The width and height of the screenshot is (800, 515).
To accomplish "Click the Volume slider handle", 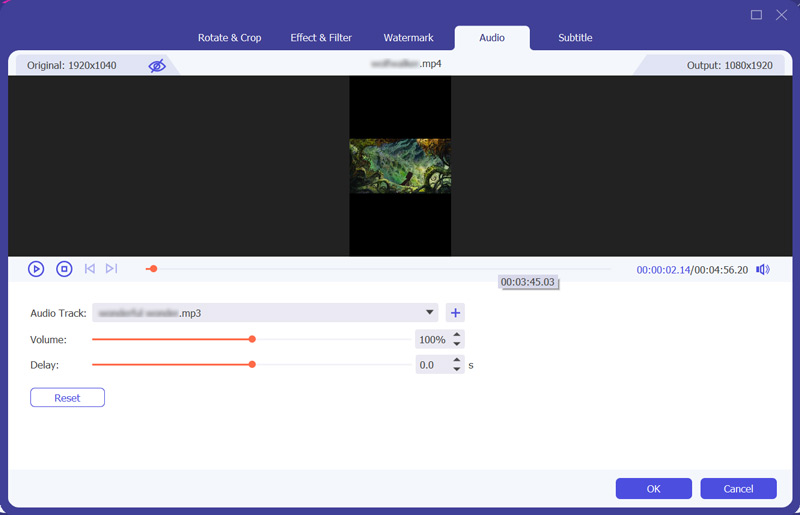I will click(x=252, y=339).
